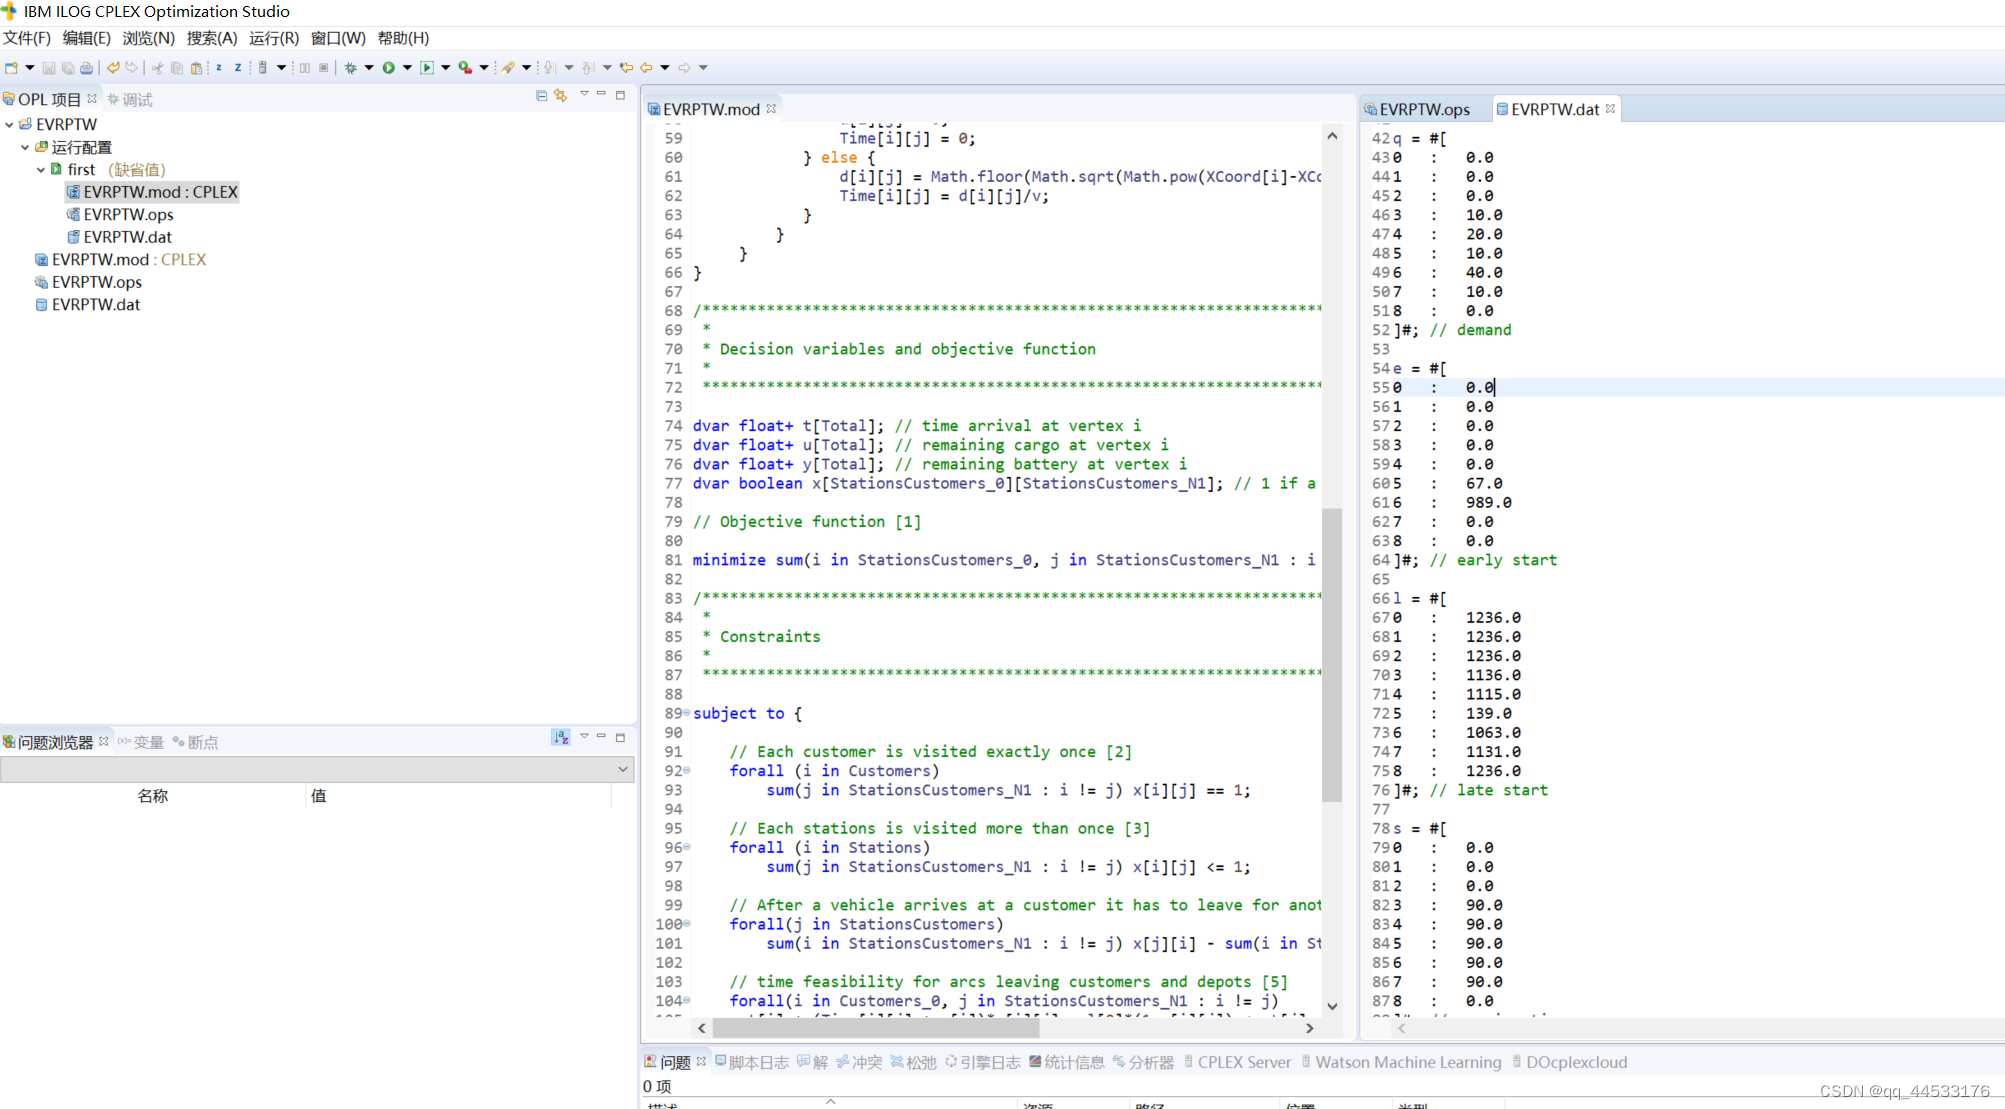Click the green Run toolbar icon
The width and height of the screenshot is (2005, 1109).
388,67
